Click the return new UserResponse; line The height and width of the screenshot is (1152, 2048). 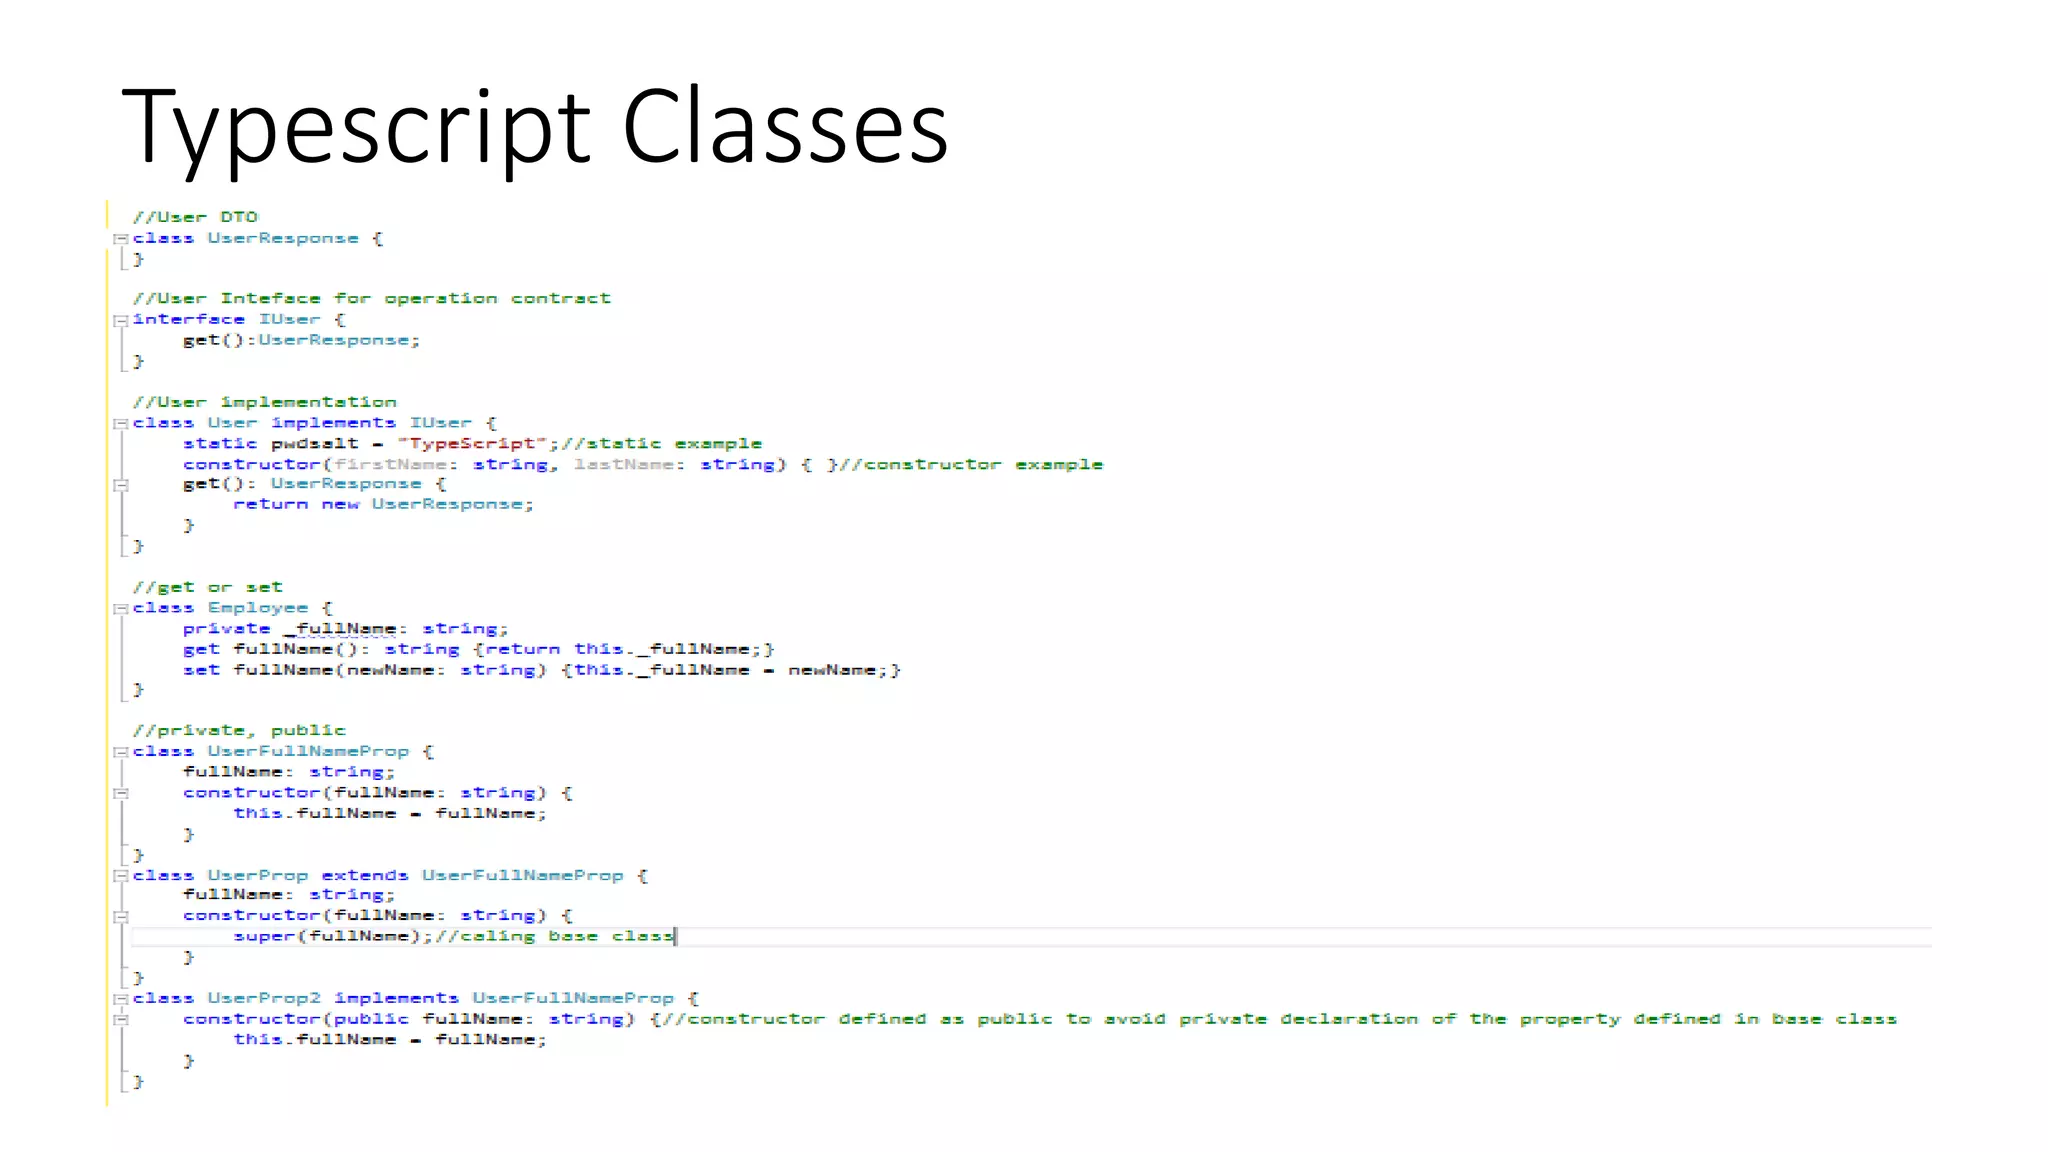click(383, 504)
